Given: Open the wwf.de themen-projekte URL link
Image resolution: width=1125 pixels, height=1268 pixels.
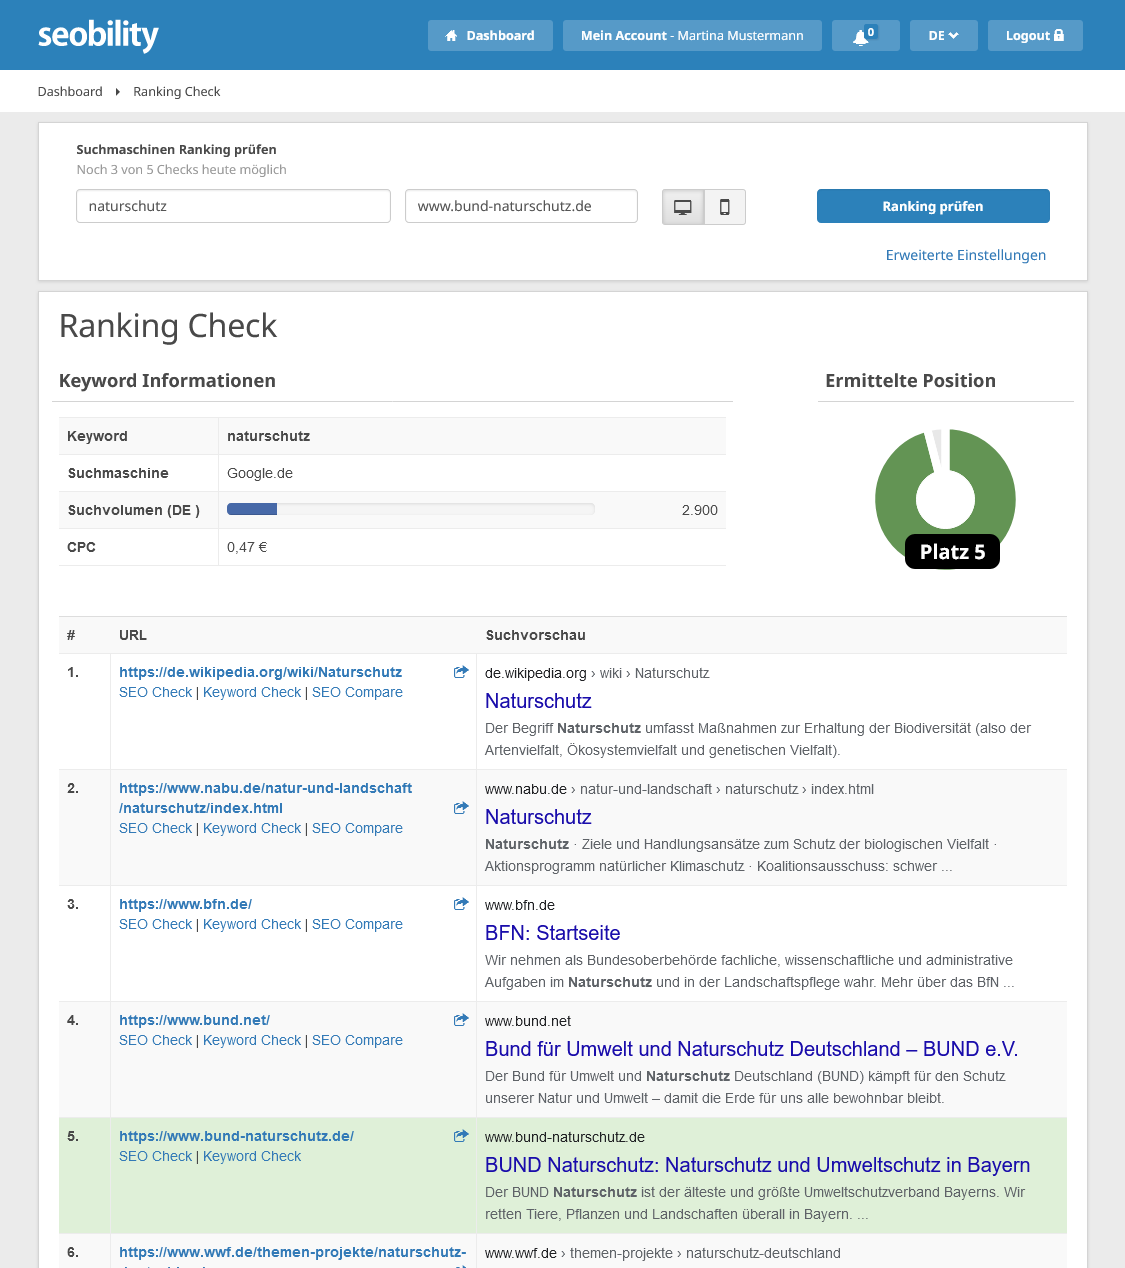Looking at the screenshot, I should (292, 1254).
